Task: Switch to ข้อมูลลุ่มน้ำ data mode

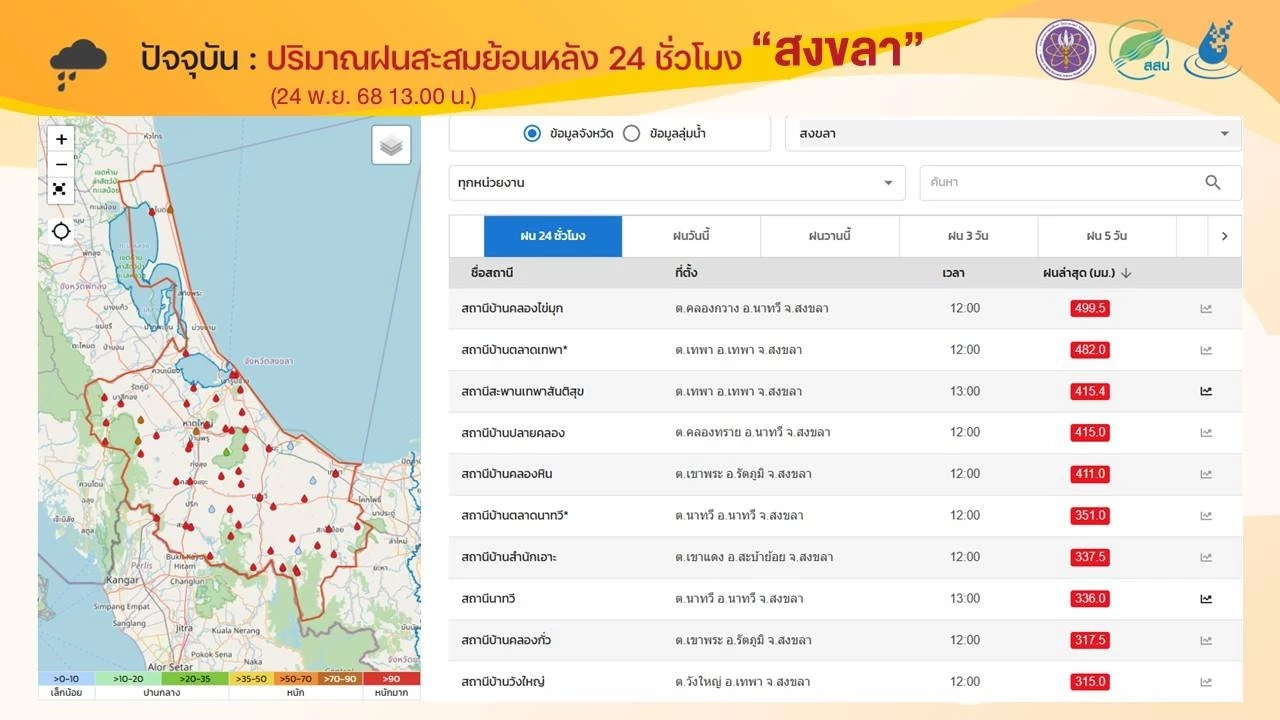Action: pyautogui.click(x=630, y=132)
